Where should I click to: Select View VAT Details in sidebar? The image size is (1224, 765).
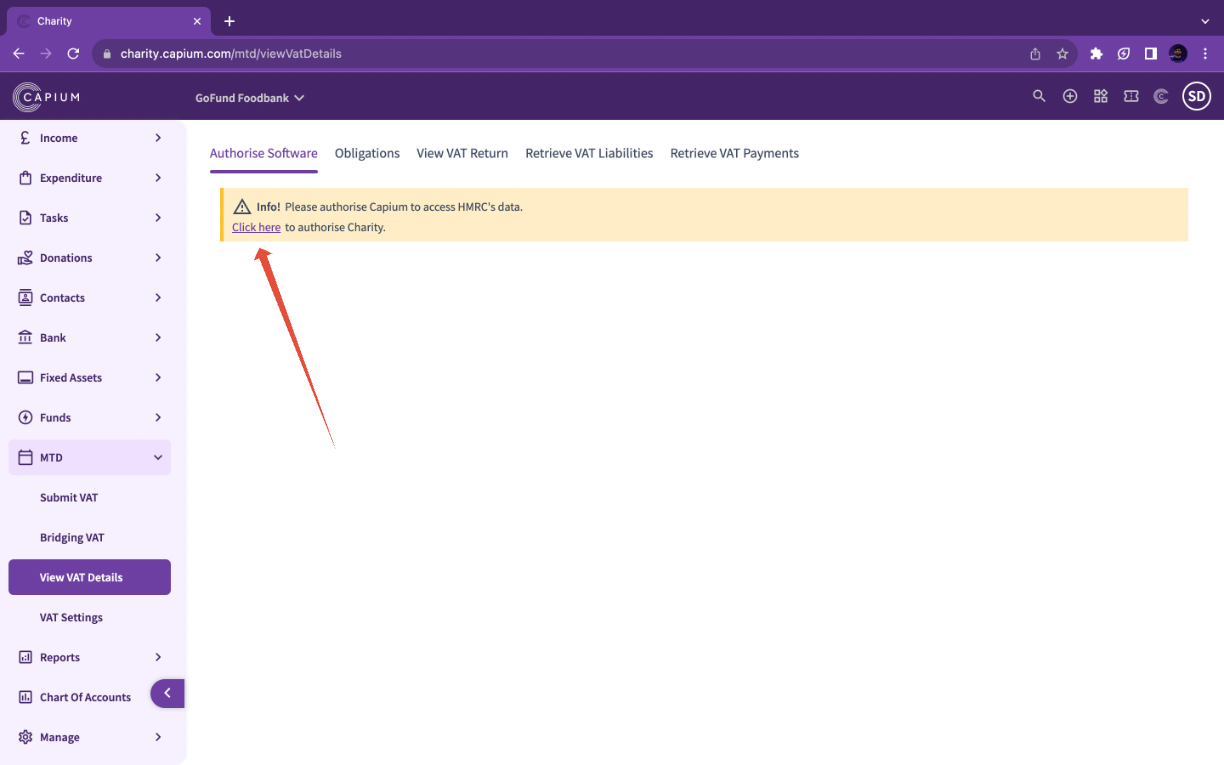click(90, 577)
